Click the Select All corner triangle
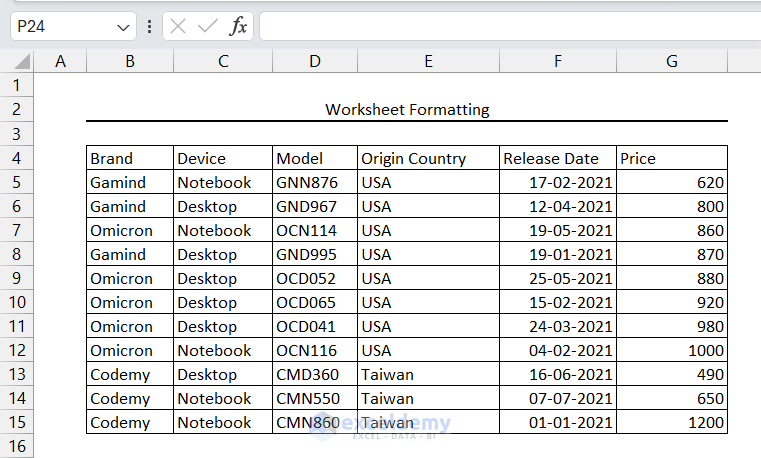 (22, 62)
